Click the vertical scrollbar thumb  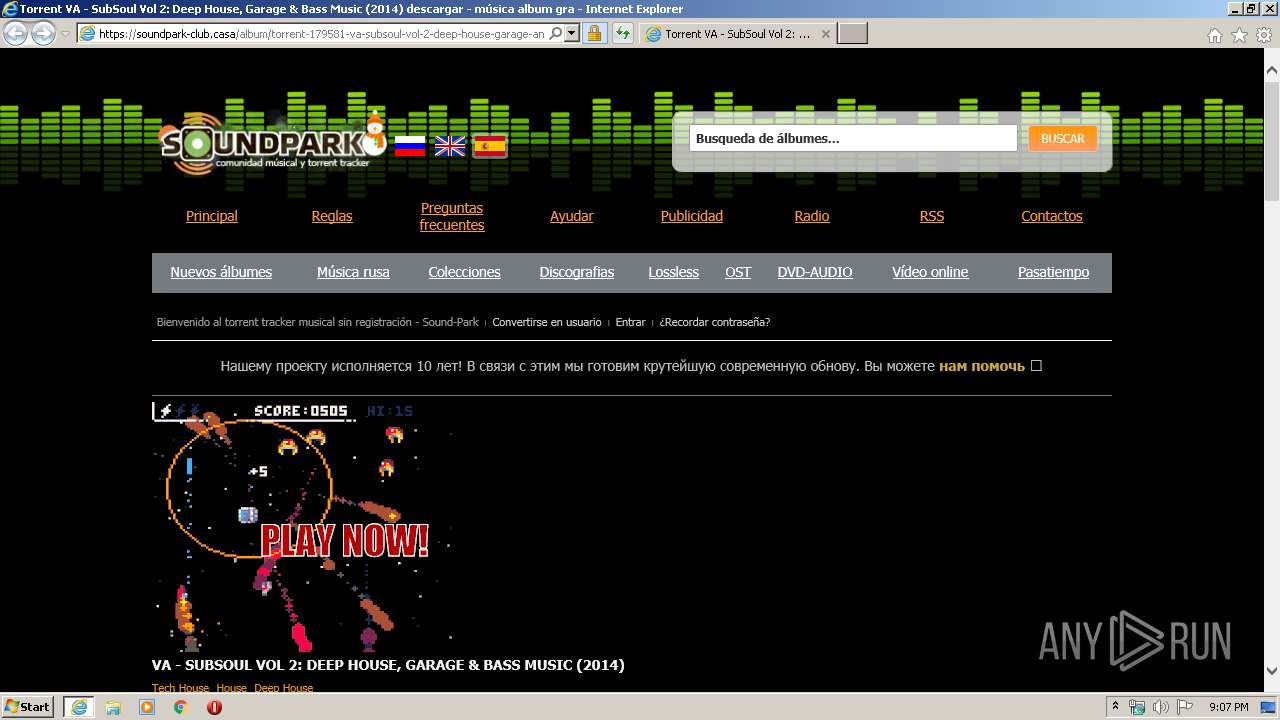1271,140
